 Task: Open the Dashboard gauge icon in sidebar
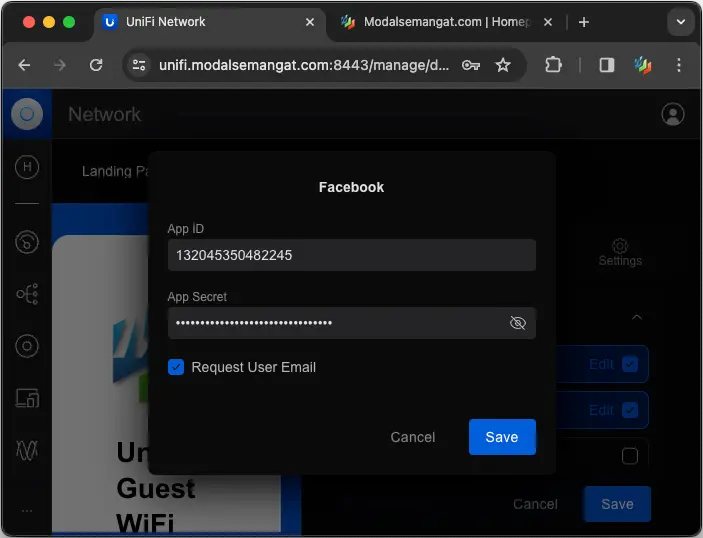[x=27, y=242]
